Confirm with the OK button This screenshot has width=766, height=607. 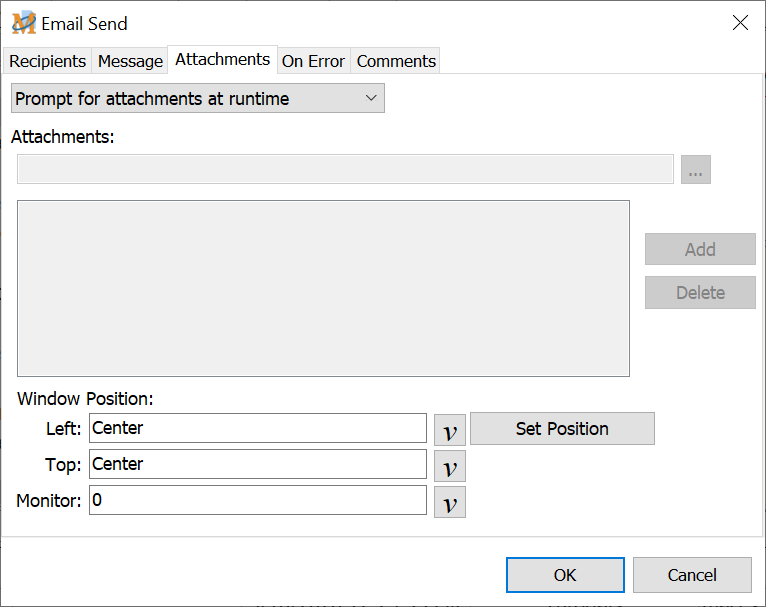click(565, 575)
